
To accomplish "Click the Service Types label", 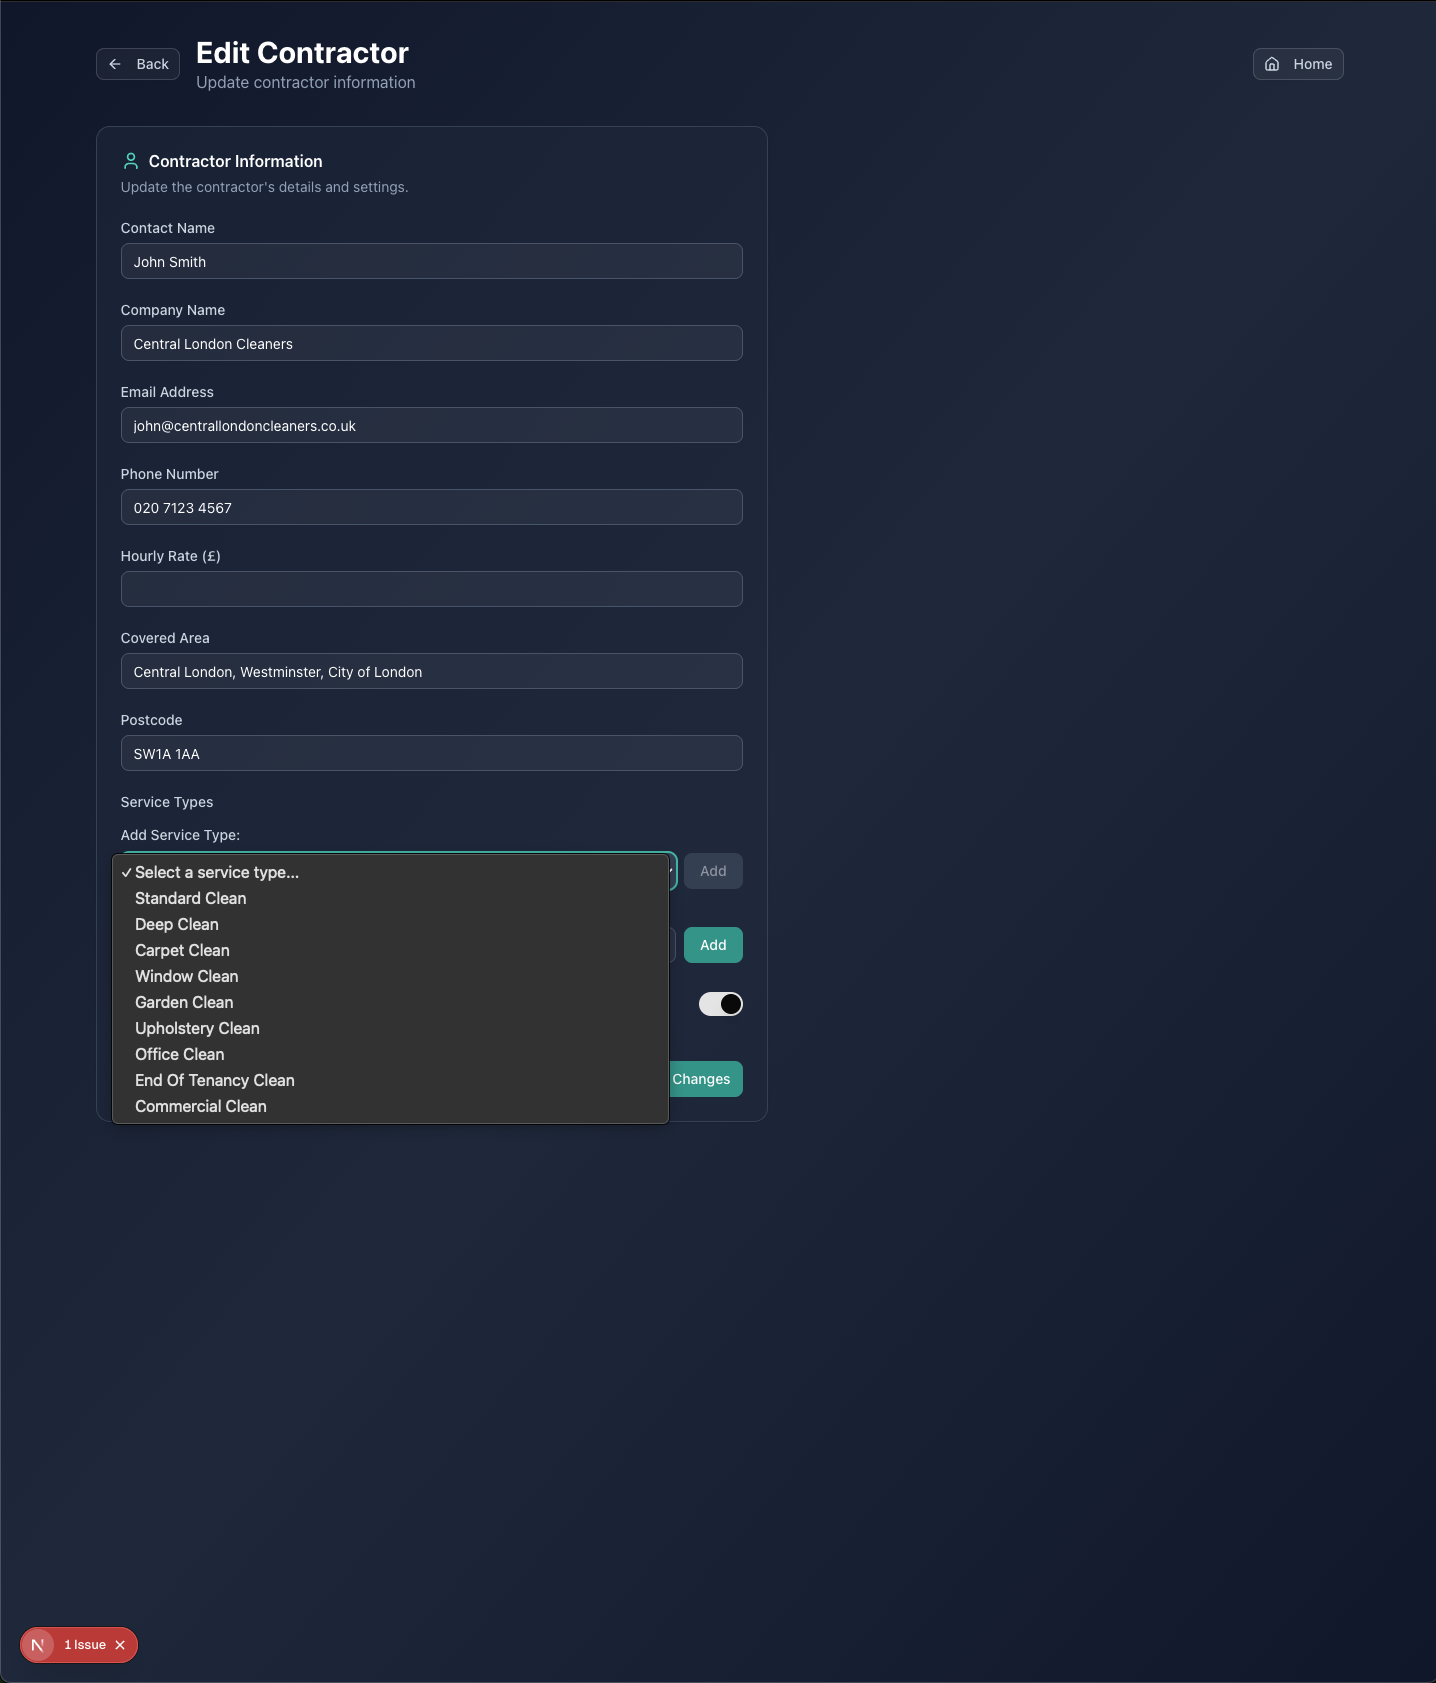I will [x=167, y=802].
